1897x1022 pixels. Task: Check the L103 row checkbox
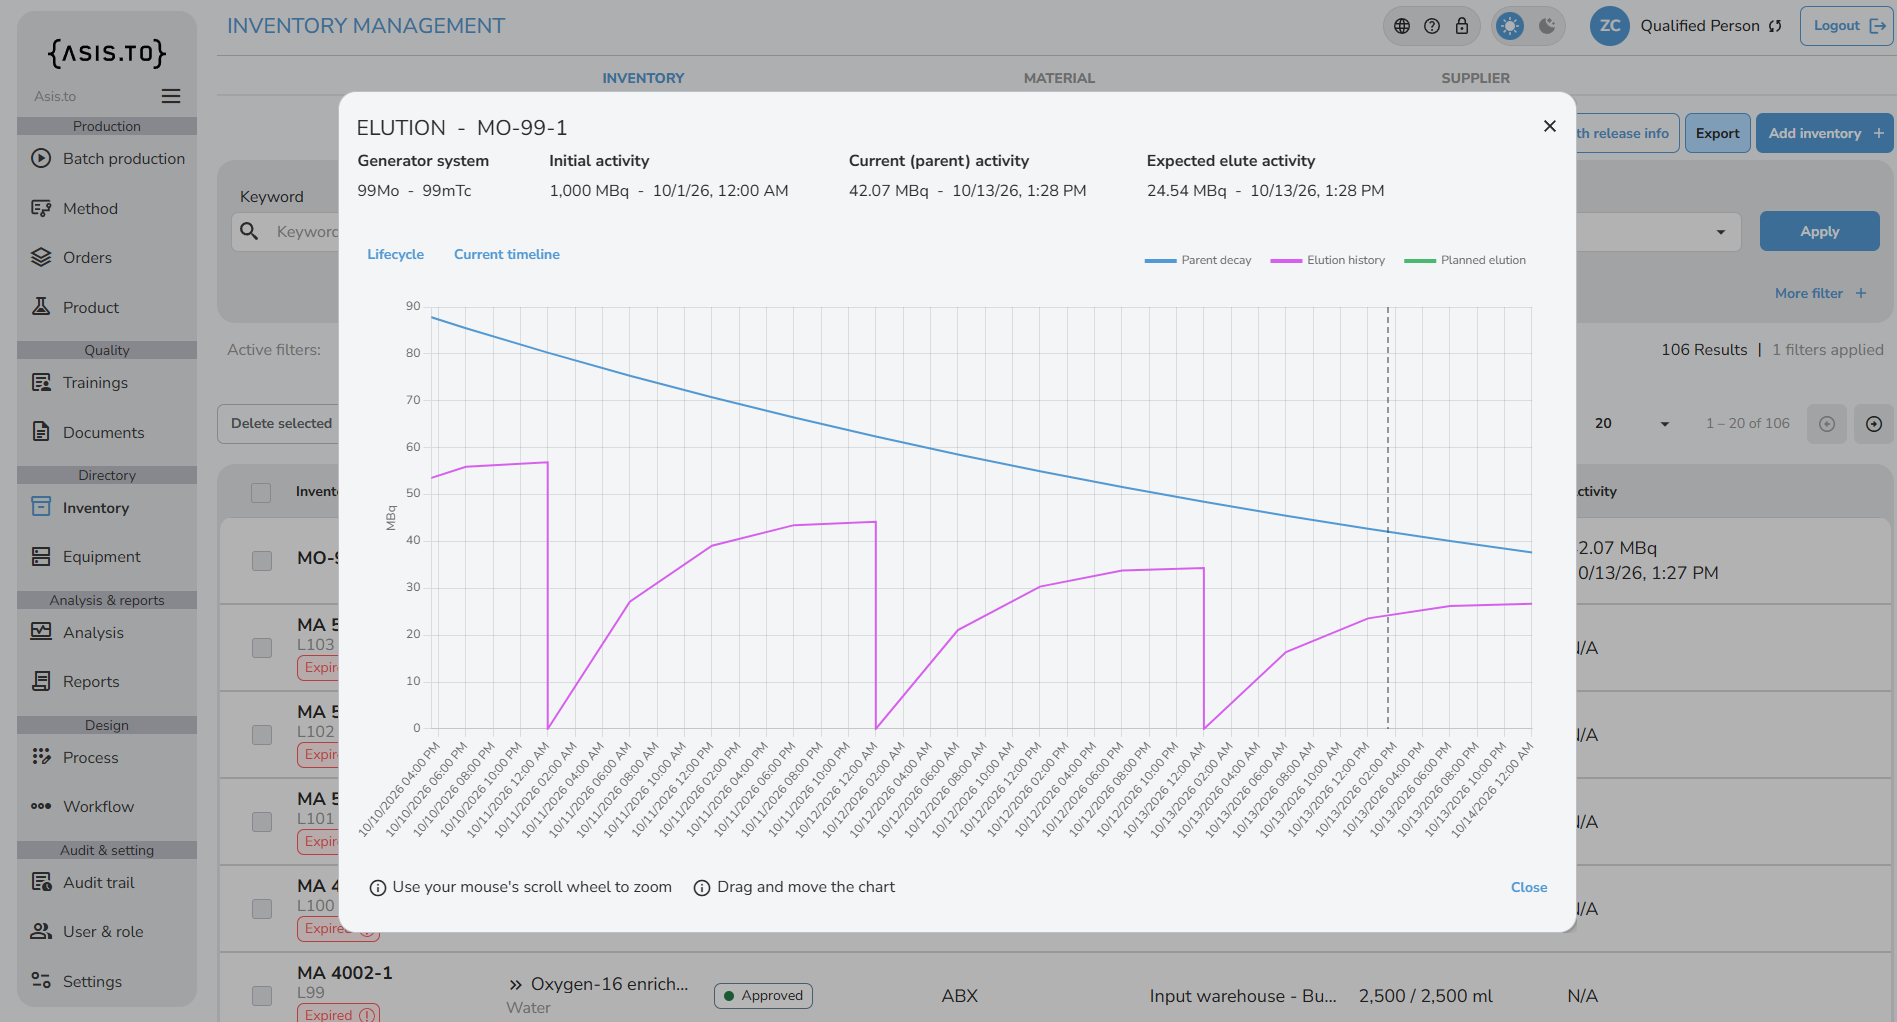(x=262, y=648)
